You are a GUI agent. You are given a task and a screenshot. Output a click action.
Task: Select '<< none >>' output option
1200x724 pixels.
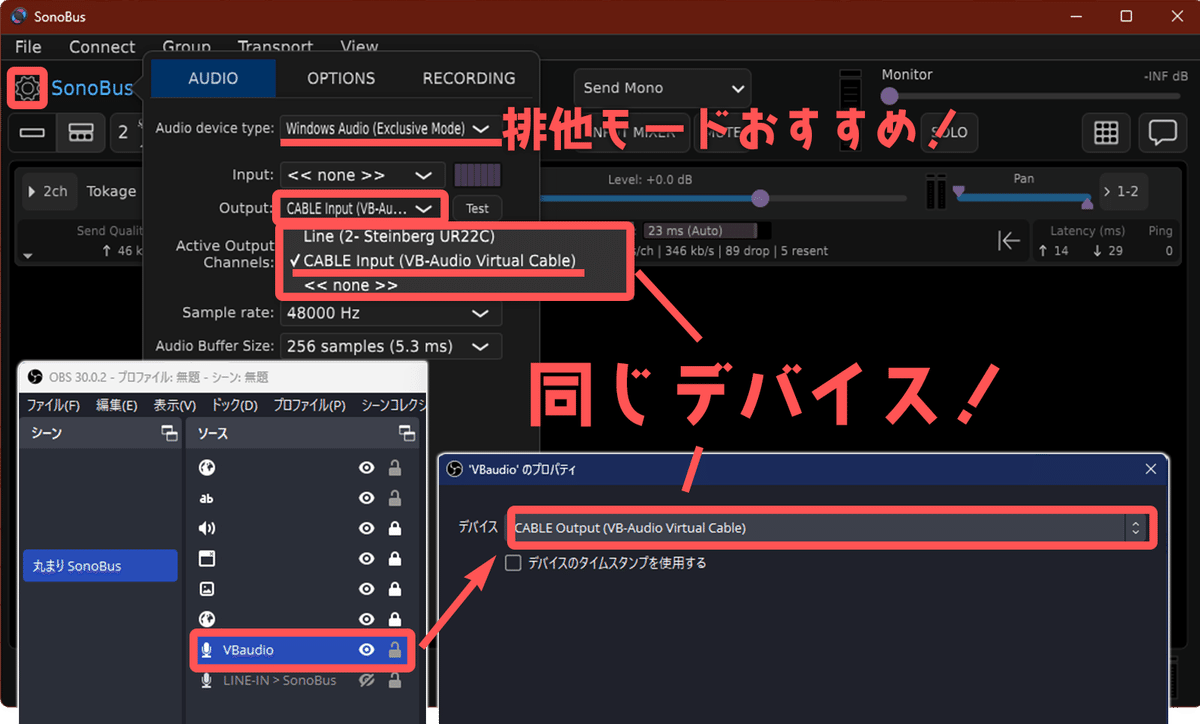350,285
